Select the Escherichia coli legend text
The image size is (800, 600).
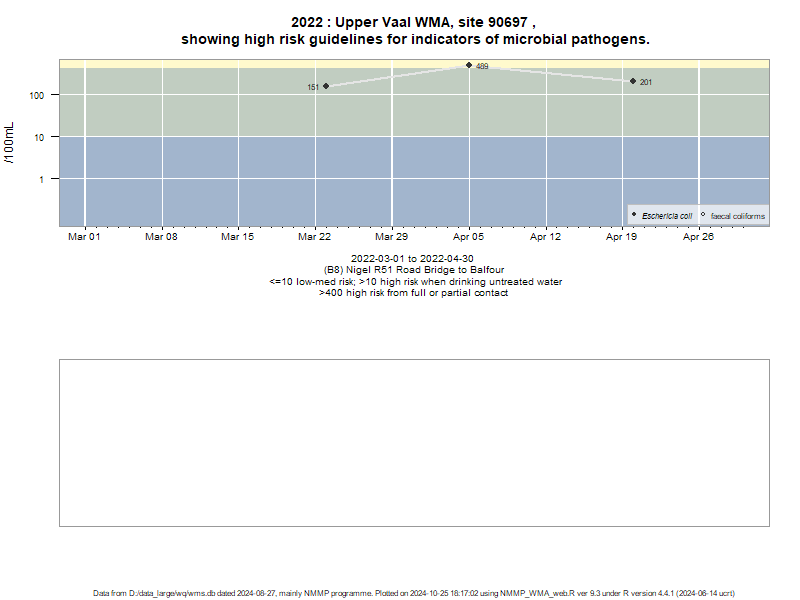pos(667,216)
